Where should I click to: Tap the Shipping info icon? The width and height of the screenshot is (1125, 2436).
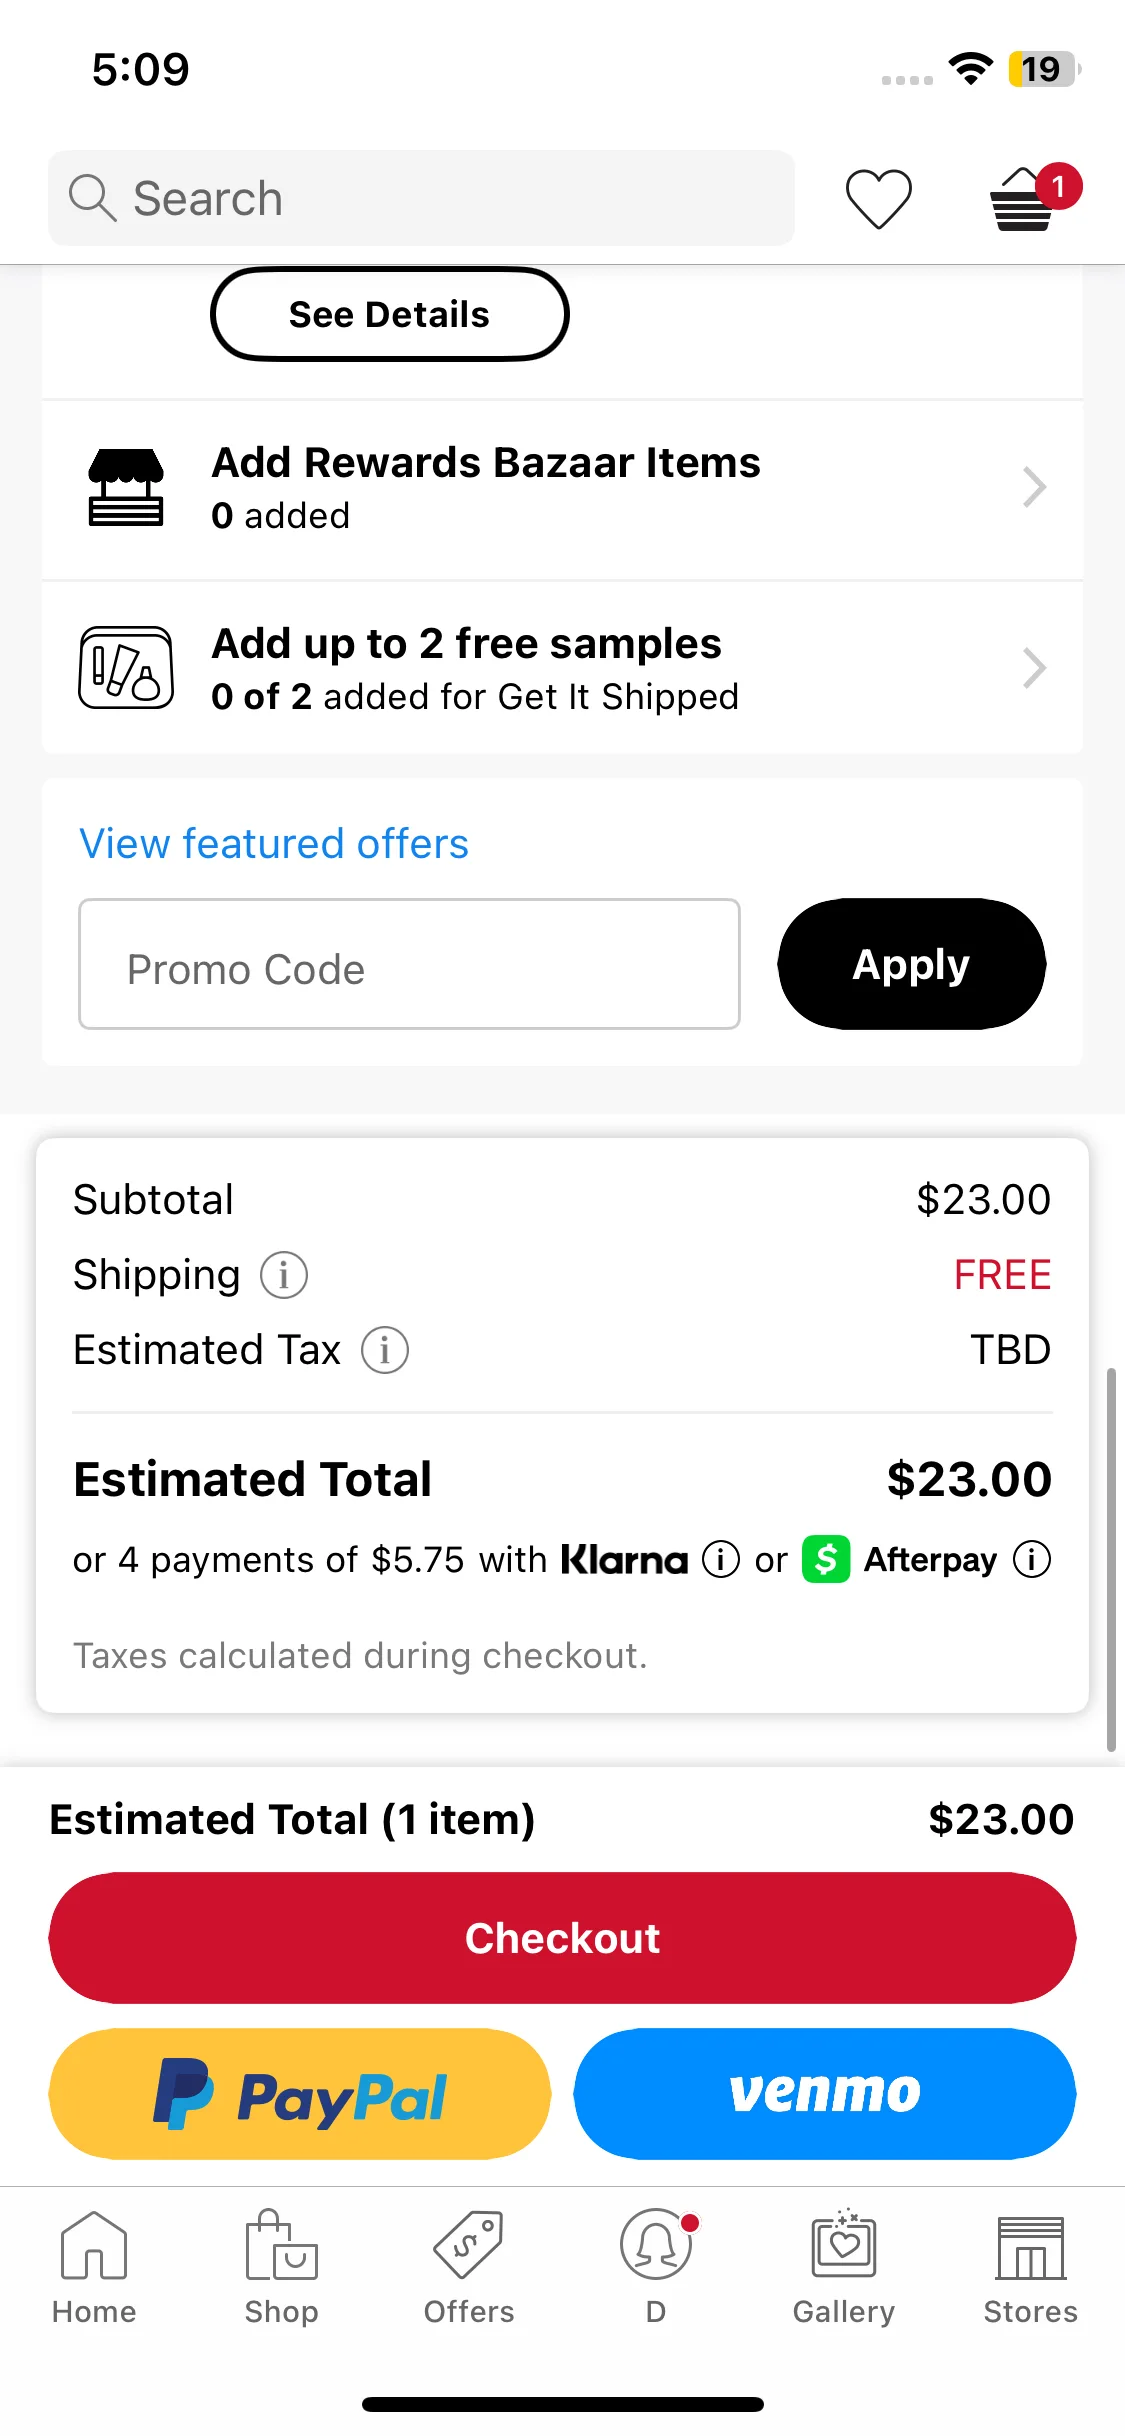click(284, 1275)
